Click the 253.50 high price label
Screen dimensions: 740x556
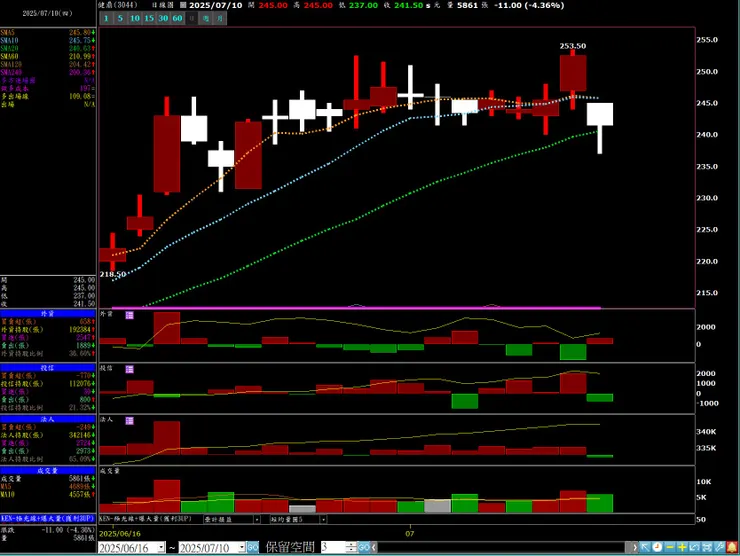(x=572, y=46)
